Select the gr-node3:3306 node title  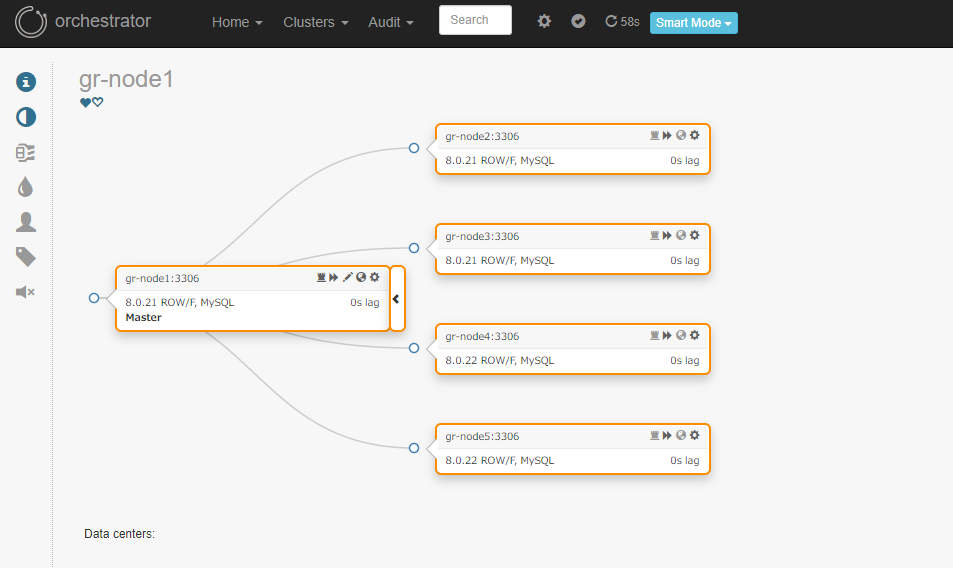coord(483,236)
